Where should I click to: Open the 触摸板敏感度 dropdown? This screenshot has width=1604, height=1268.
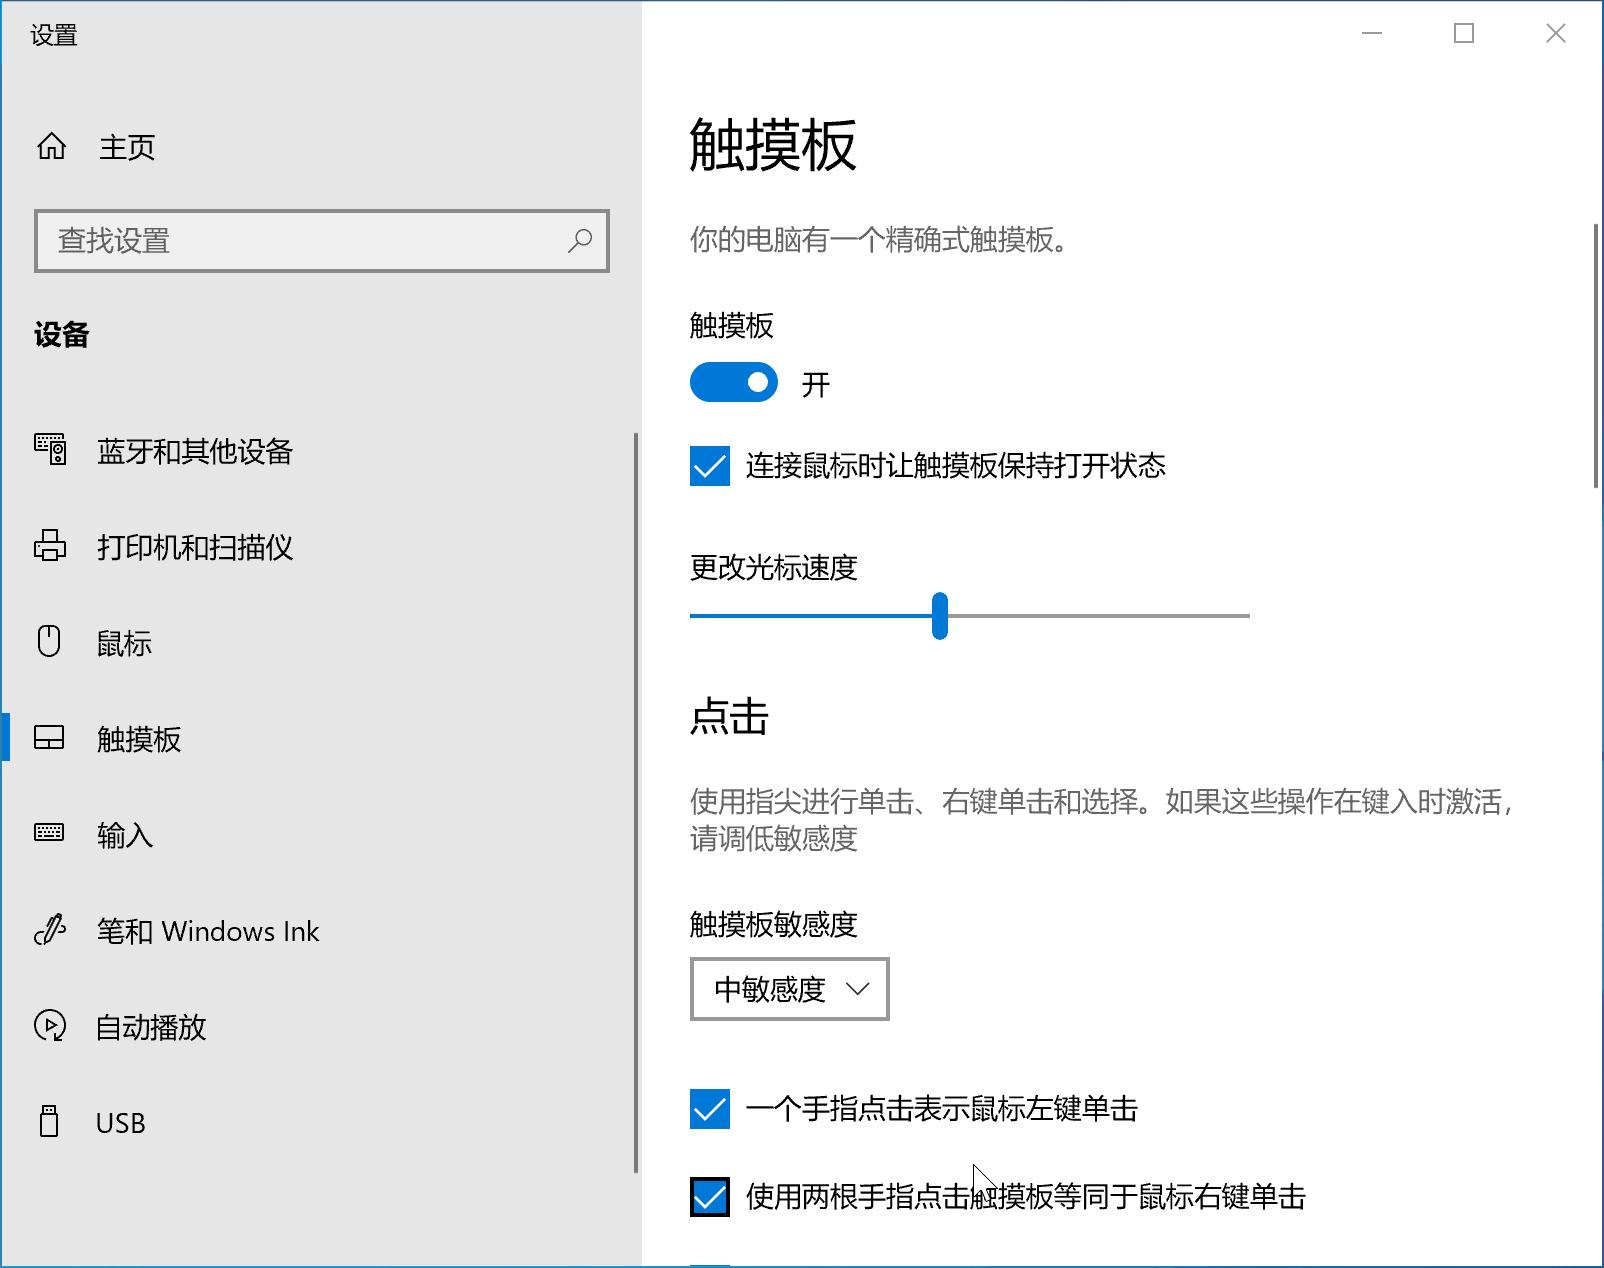pos(789,989)
